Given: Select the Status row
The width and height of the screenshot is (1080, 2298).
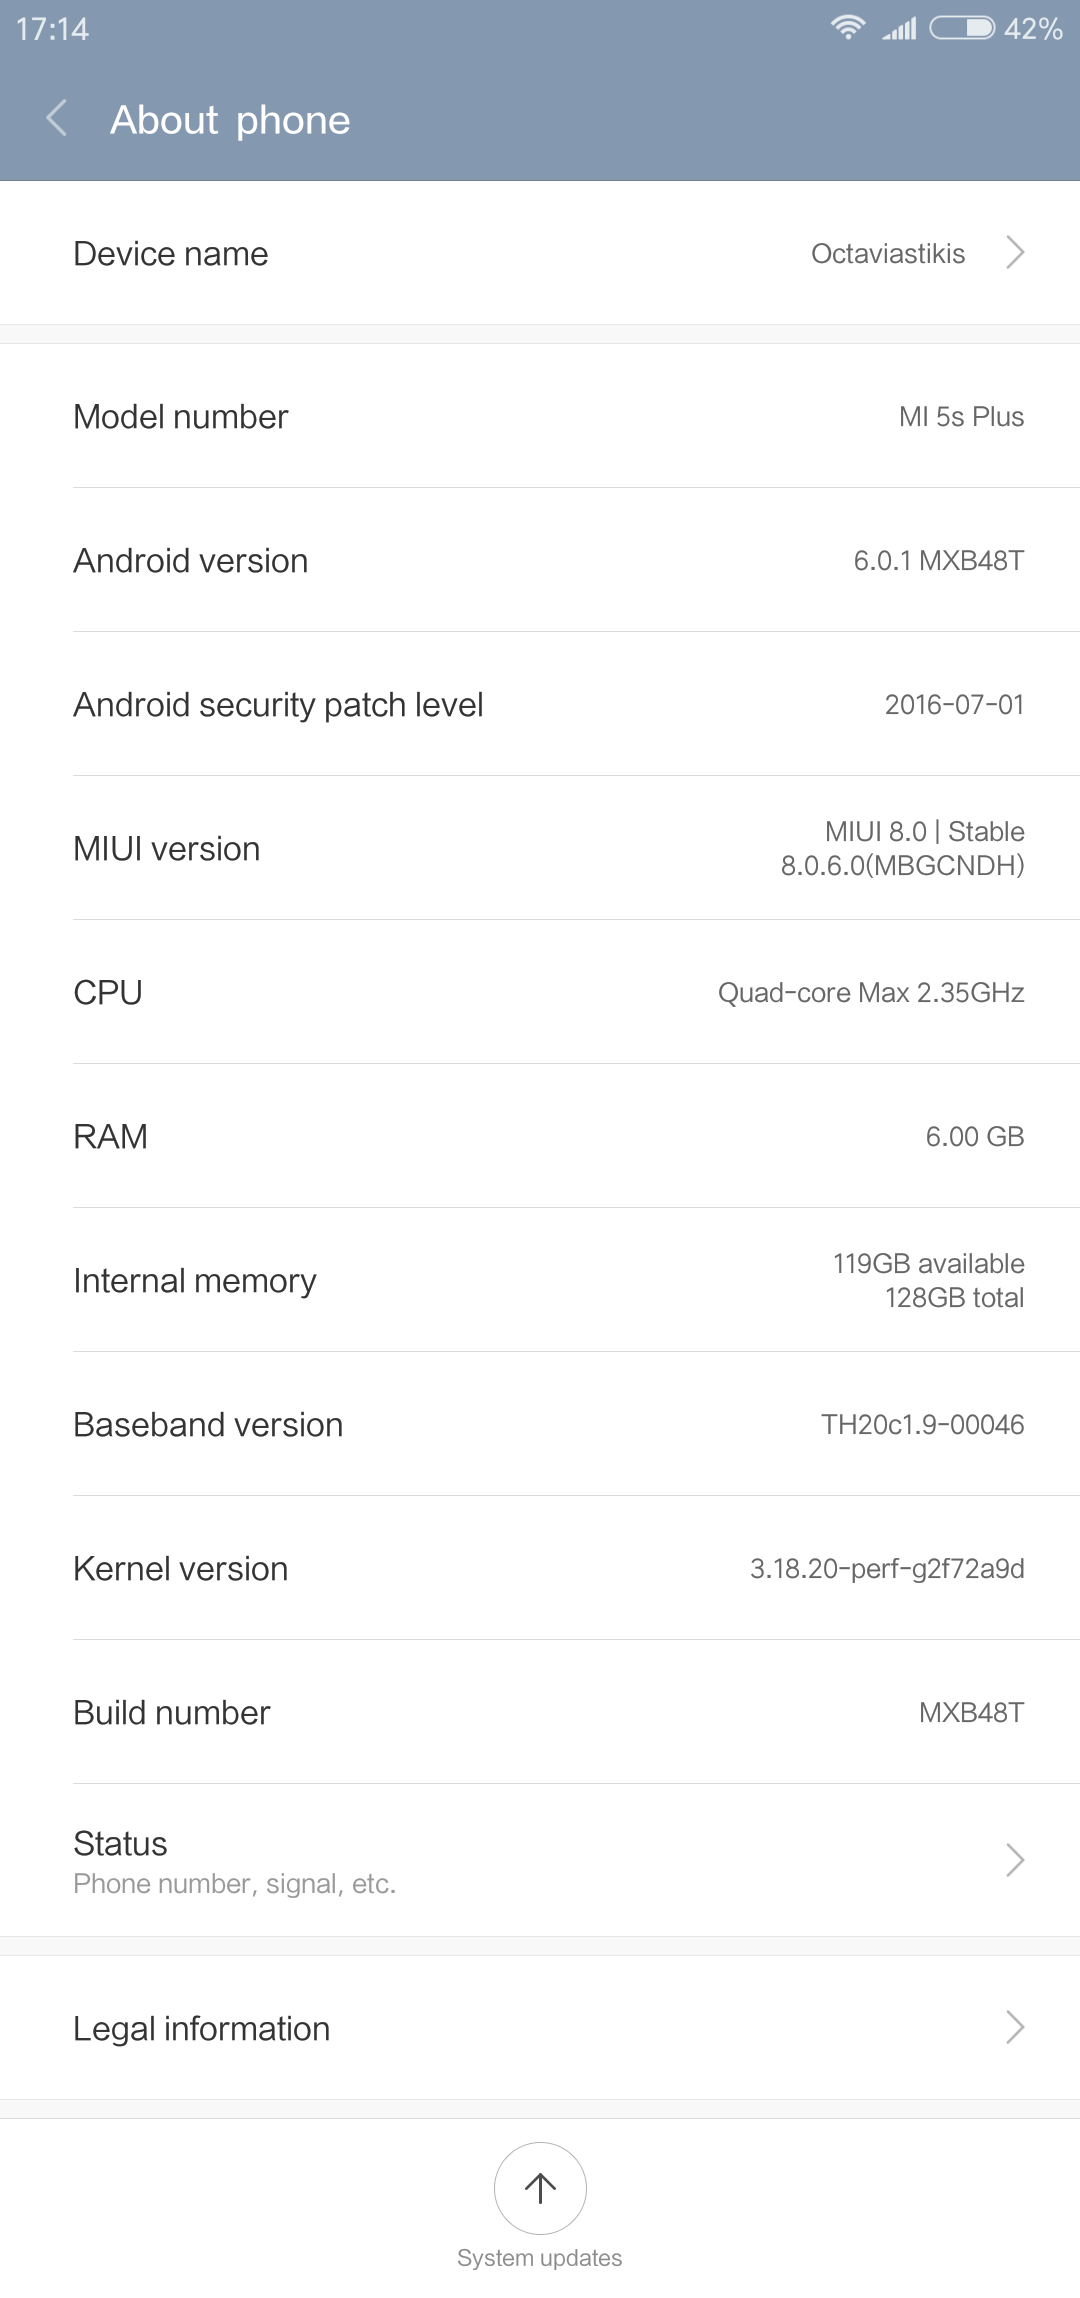Looking at the screenshot, I should click(x=540, y=1860).
